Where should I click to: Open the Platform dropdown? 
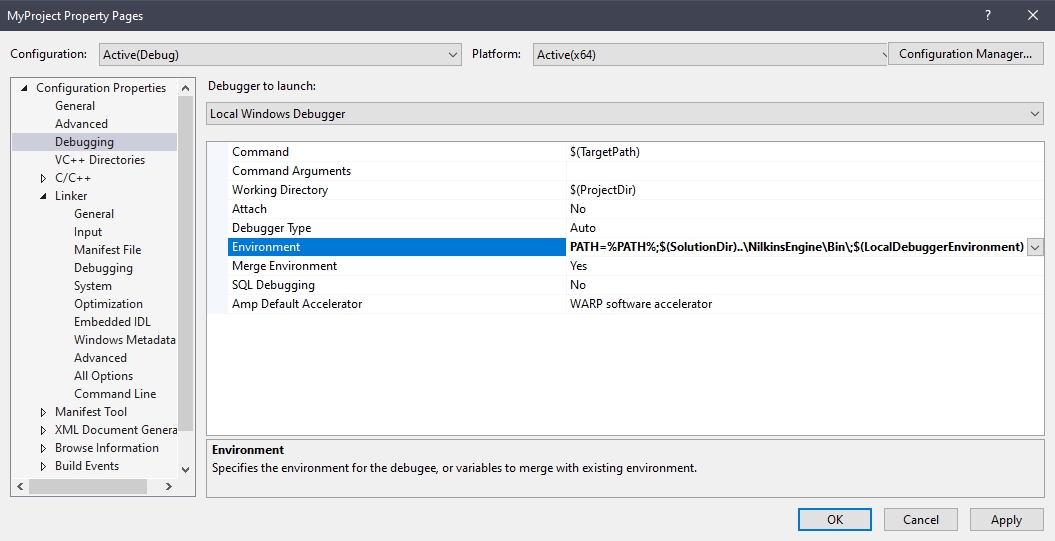coord(711,55)
